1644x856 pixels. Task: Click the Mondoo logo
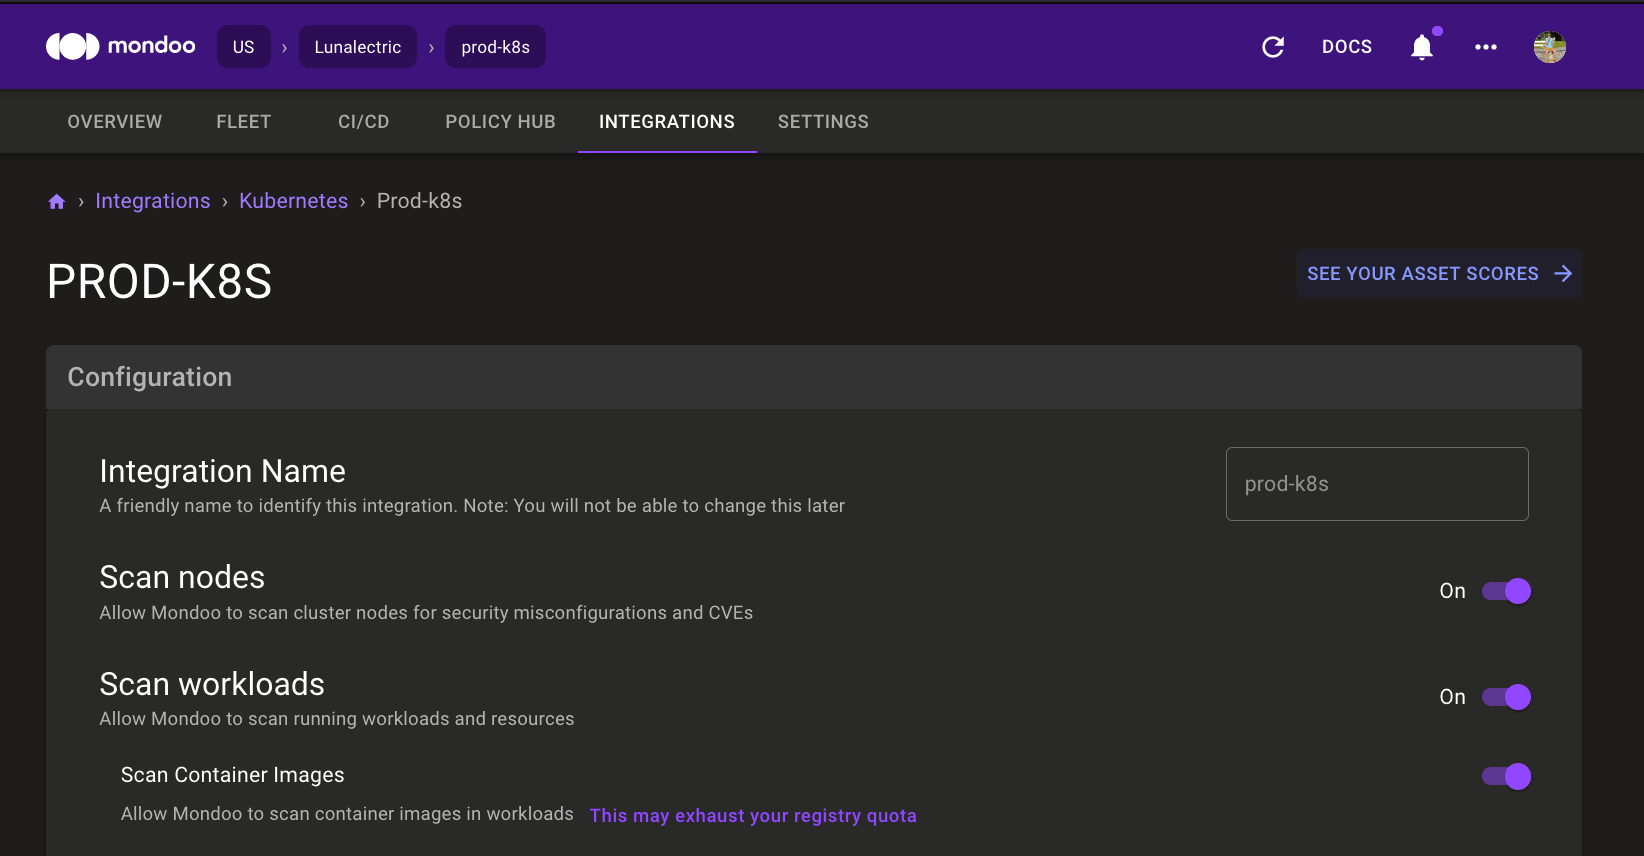(120, 46)
